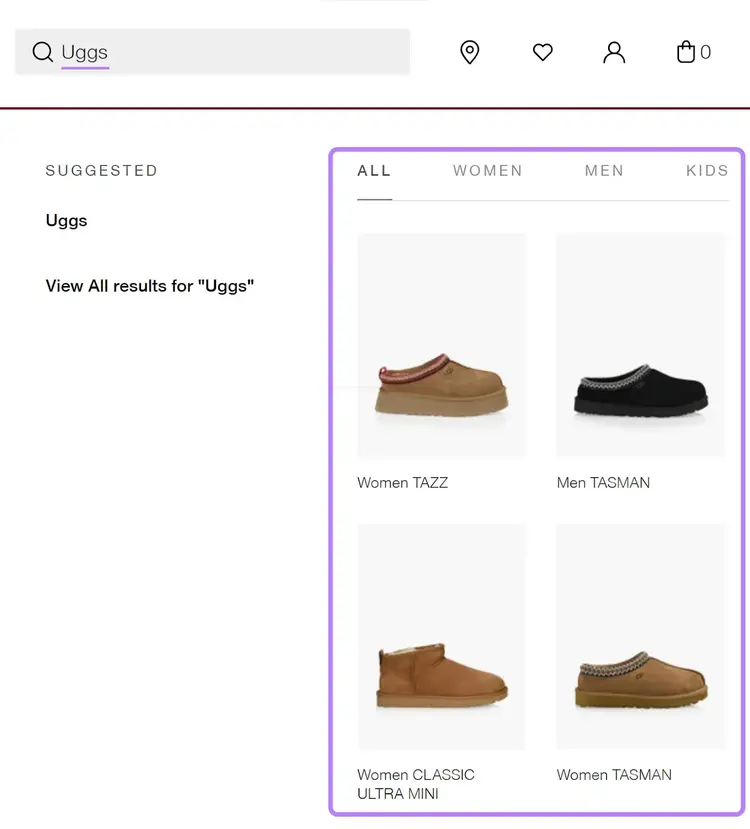Click the Women CLASSIC ULTRA MINI name

[416, 784]
